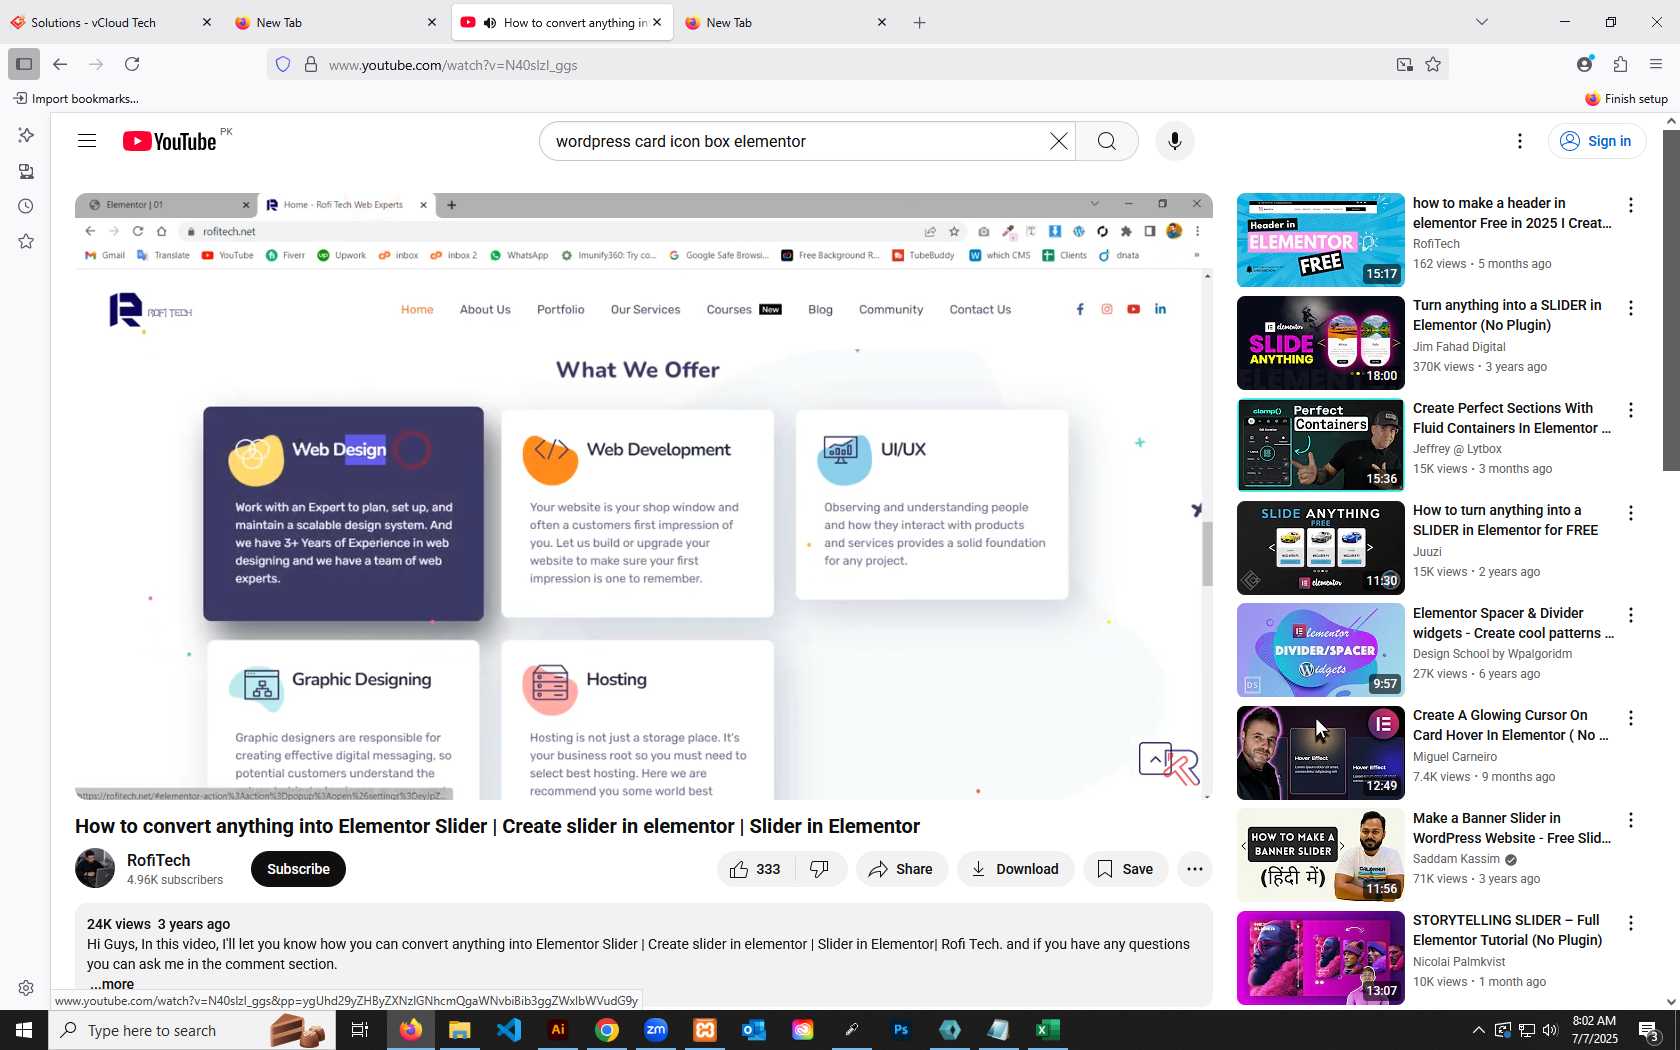Viewport: 1680px width, 1050px height.
Task: Open options for 'Elementor Spacer & Divider' video
Action: (1631, 615)
